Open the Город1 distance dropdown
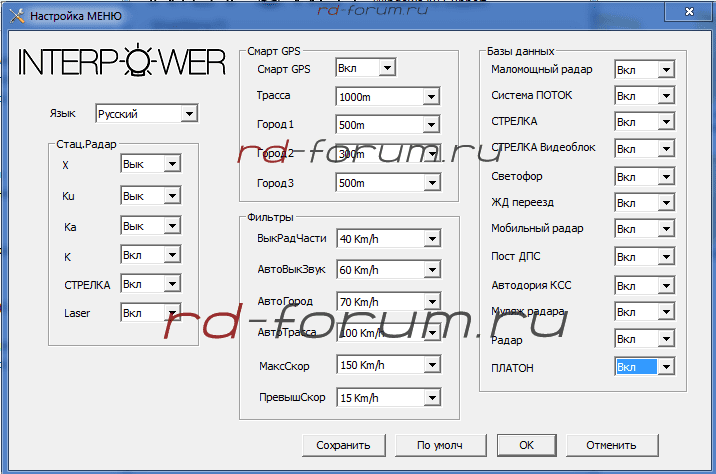 tap(431, 125)
